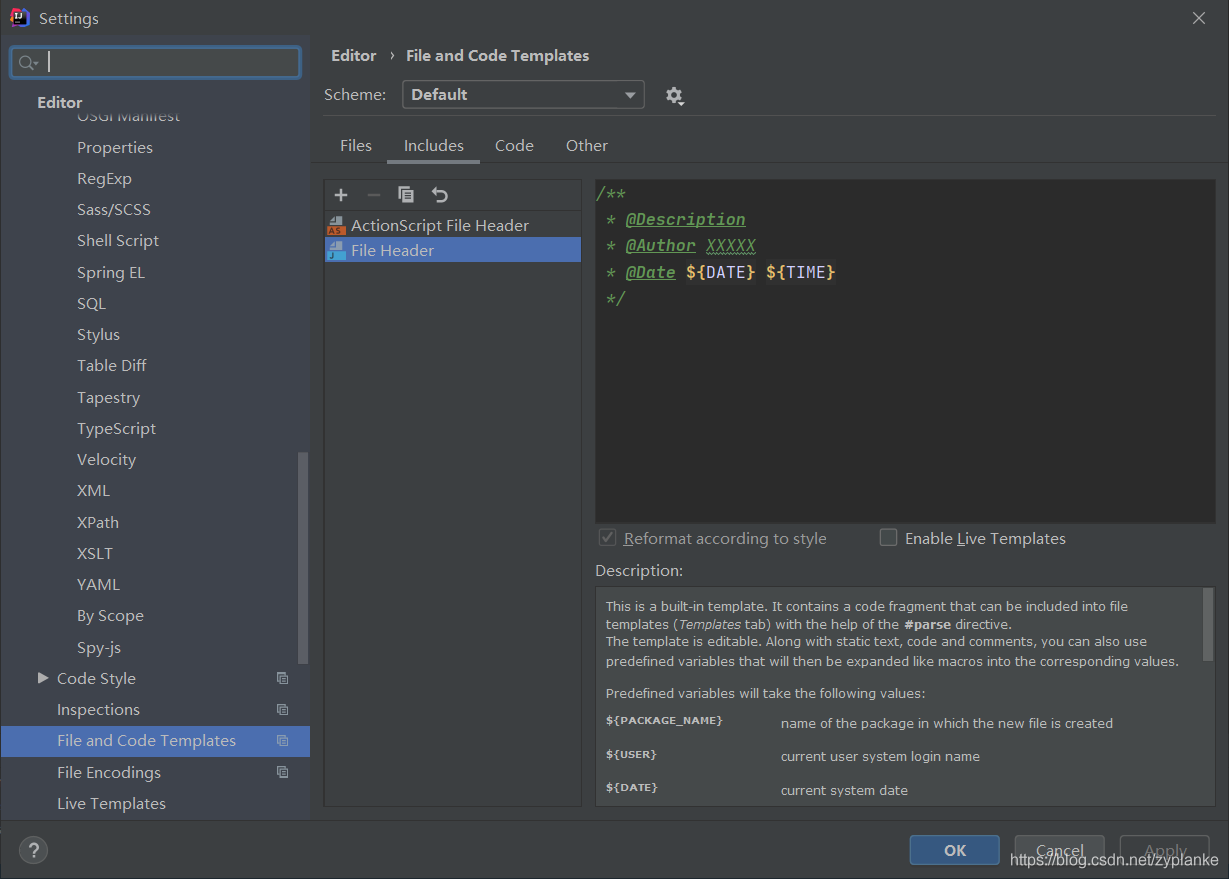The width and height of the screenshot is (1229, 879).
Task: Remove the selected template using the minus icon
Action: 373,194
